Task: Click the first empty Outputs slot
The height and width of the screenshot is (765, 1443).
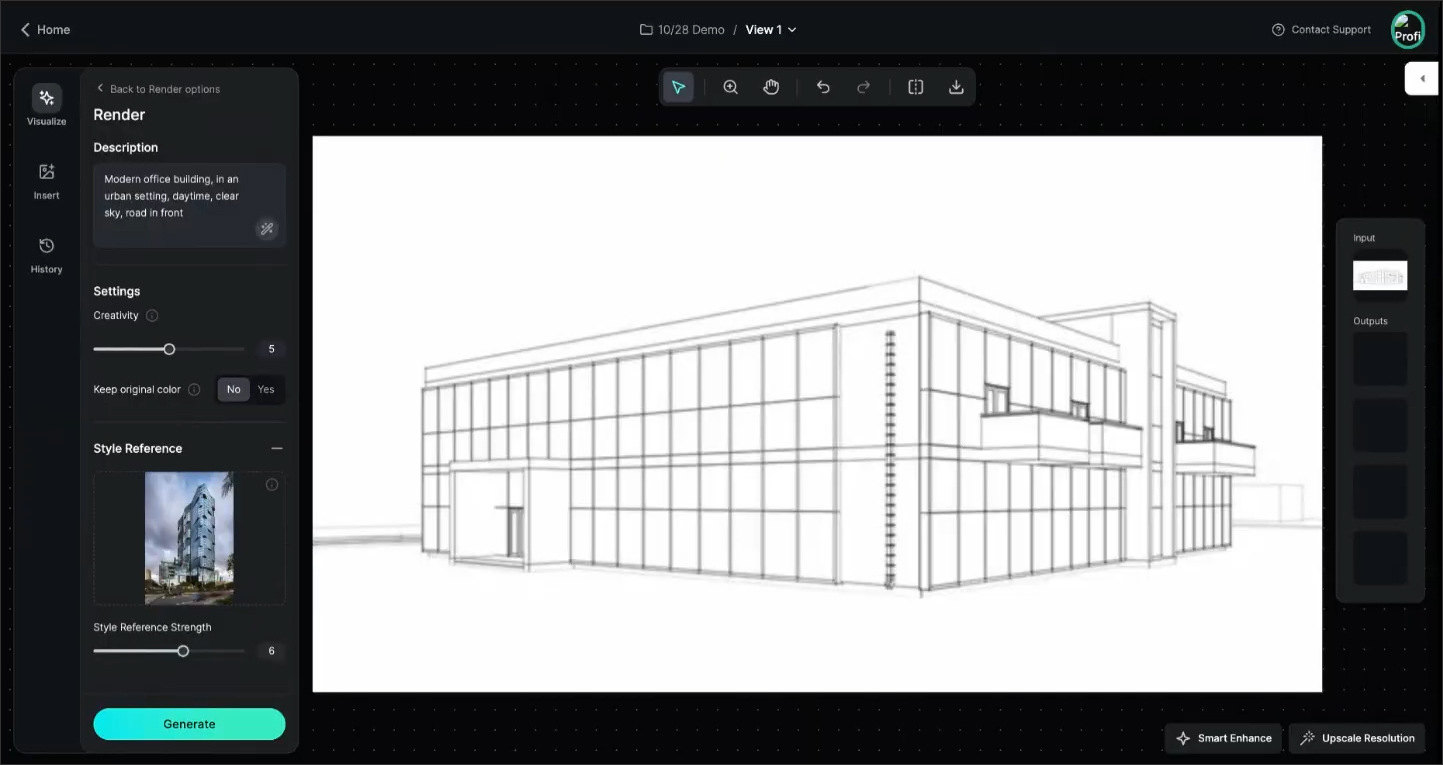Action: [x=1380, y=359]
